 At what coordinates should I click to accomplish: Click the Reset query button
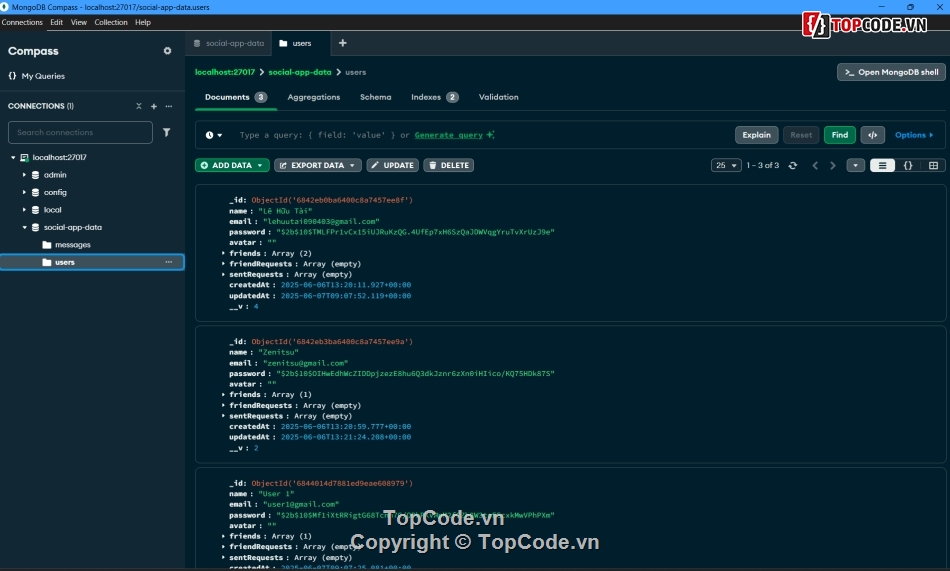(x=800, y=135)
